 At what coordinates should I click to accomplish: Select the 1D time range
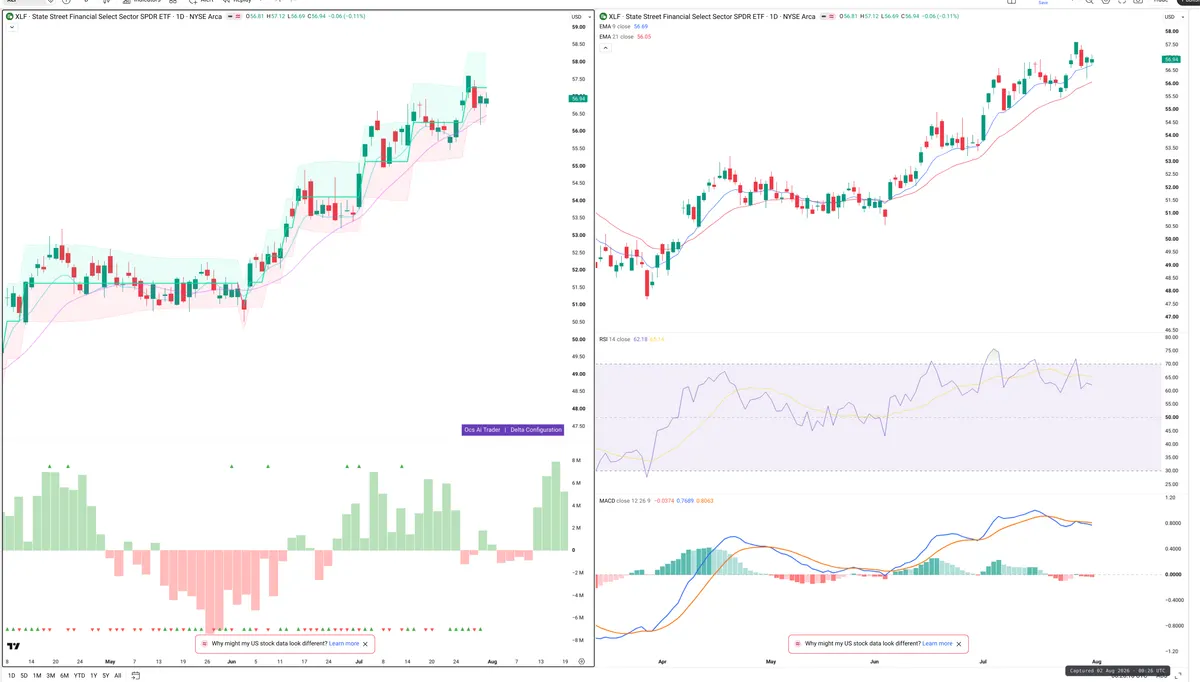coord(11,676)
